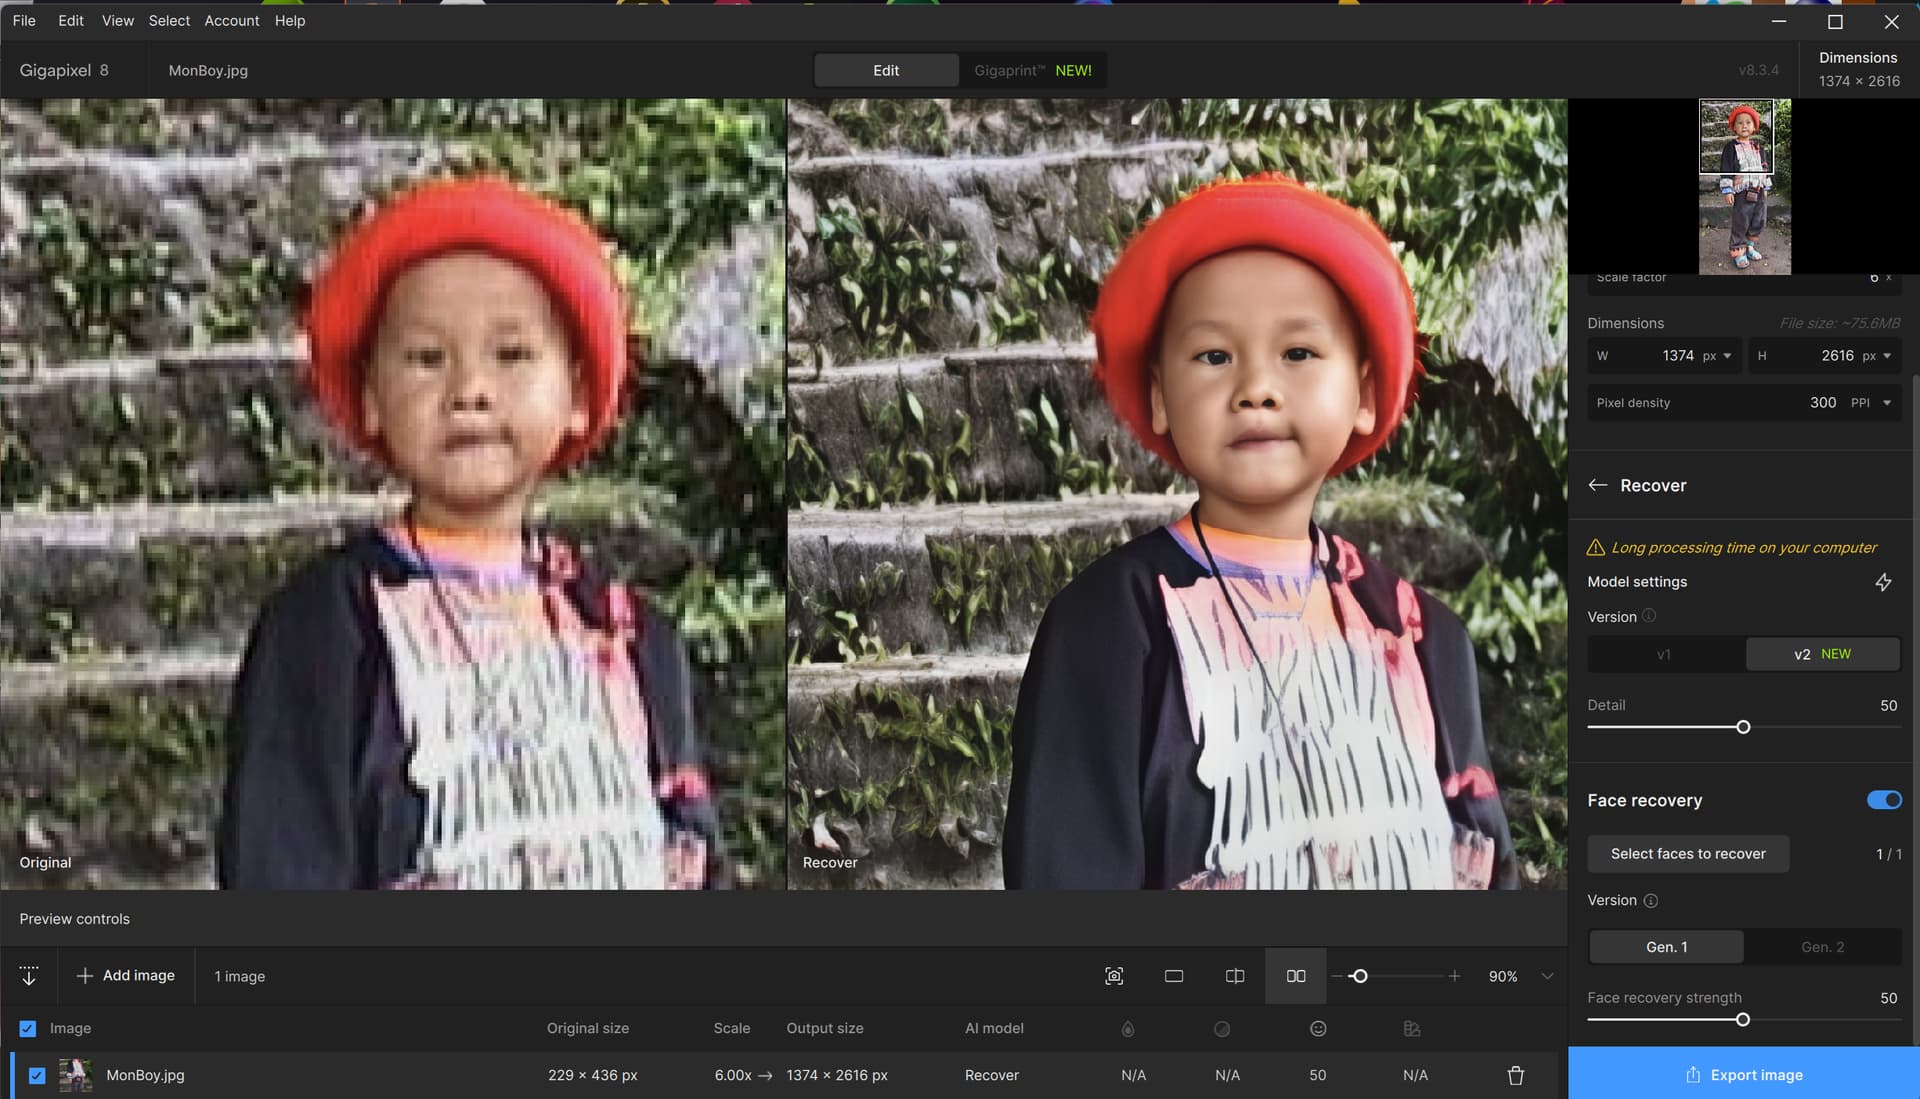Switch to split view layout icon
The image size is (1920, 1099).
pyautogui.click(x=1235, y=976)
